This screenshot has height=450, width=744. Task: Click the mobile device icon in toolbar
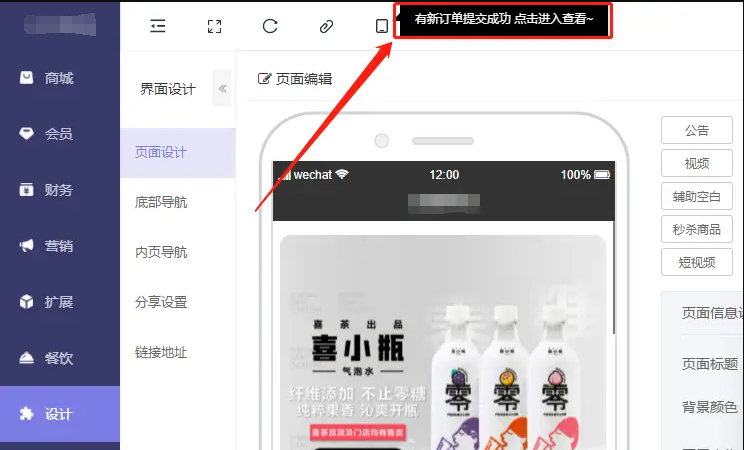pyautogui.click(x=381, y=26)
